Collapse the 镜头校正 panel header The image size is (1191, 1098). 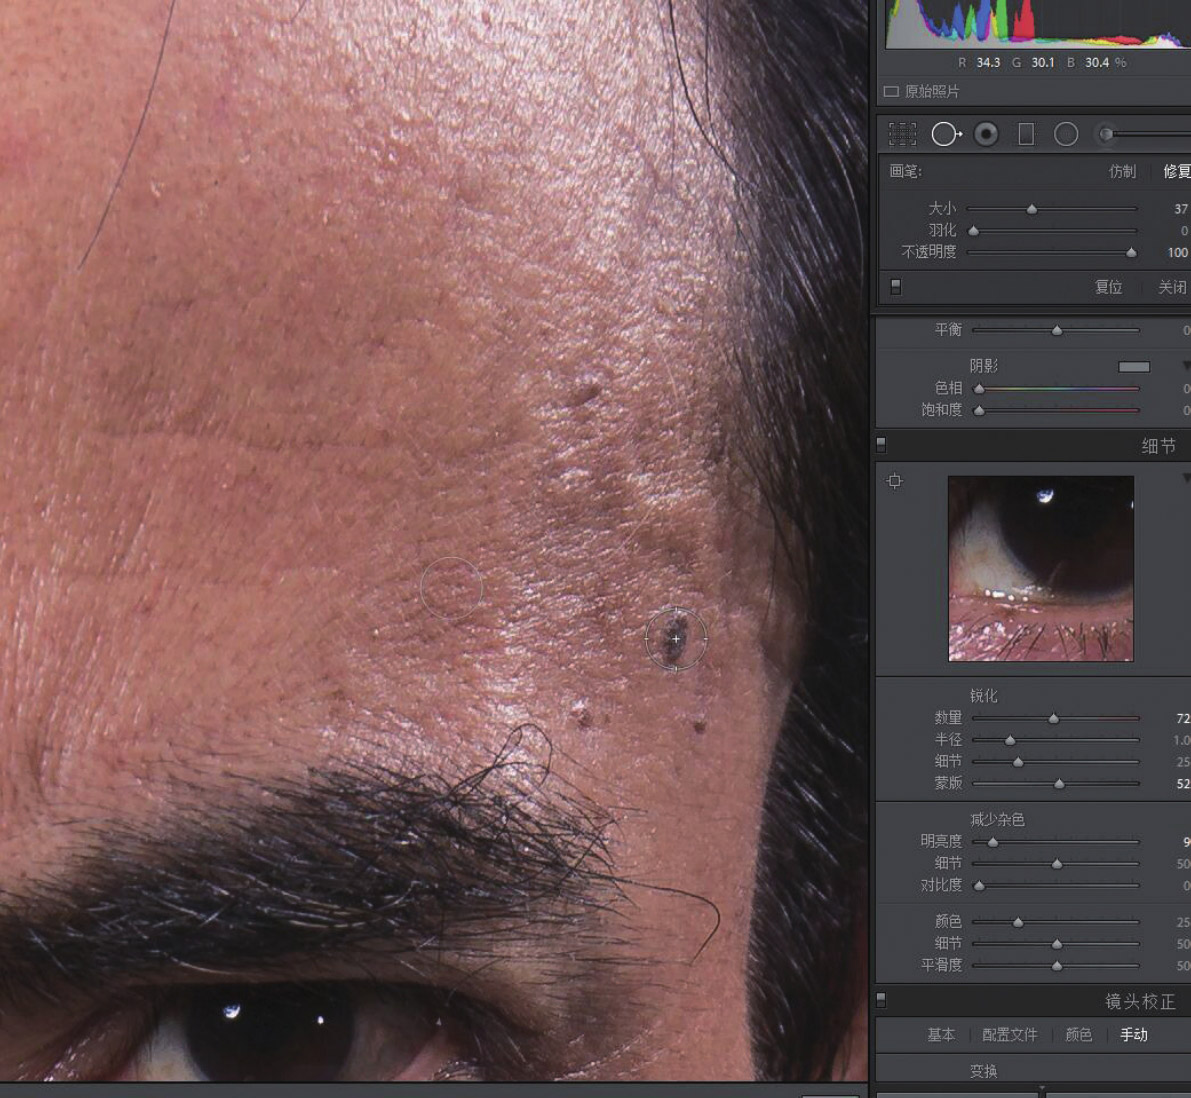click(x=1139, y=1001)
